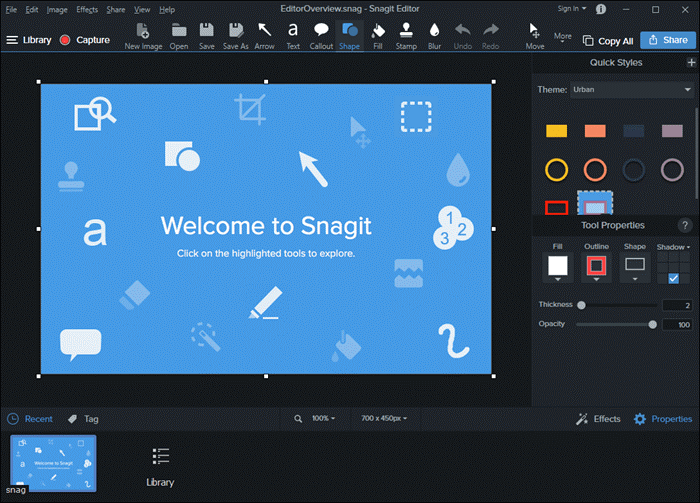The image size is (700, 503).
Task: Select the yellow rectangle quick style
Action: pos(556,131)
